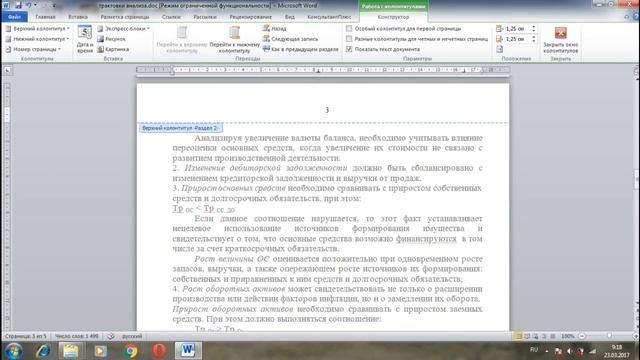The height and width of the screenshot is (360, 640).
Task: Click the volume icon in system tray
Action: pyautogui.click(x=570, y=351)
